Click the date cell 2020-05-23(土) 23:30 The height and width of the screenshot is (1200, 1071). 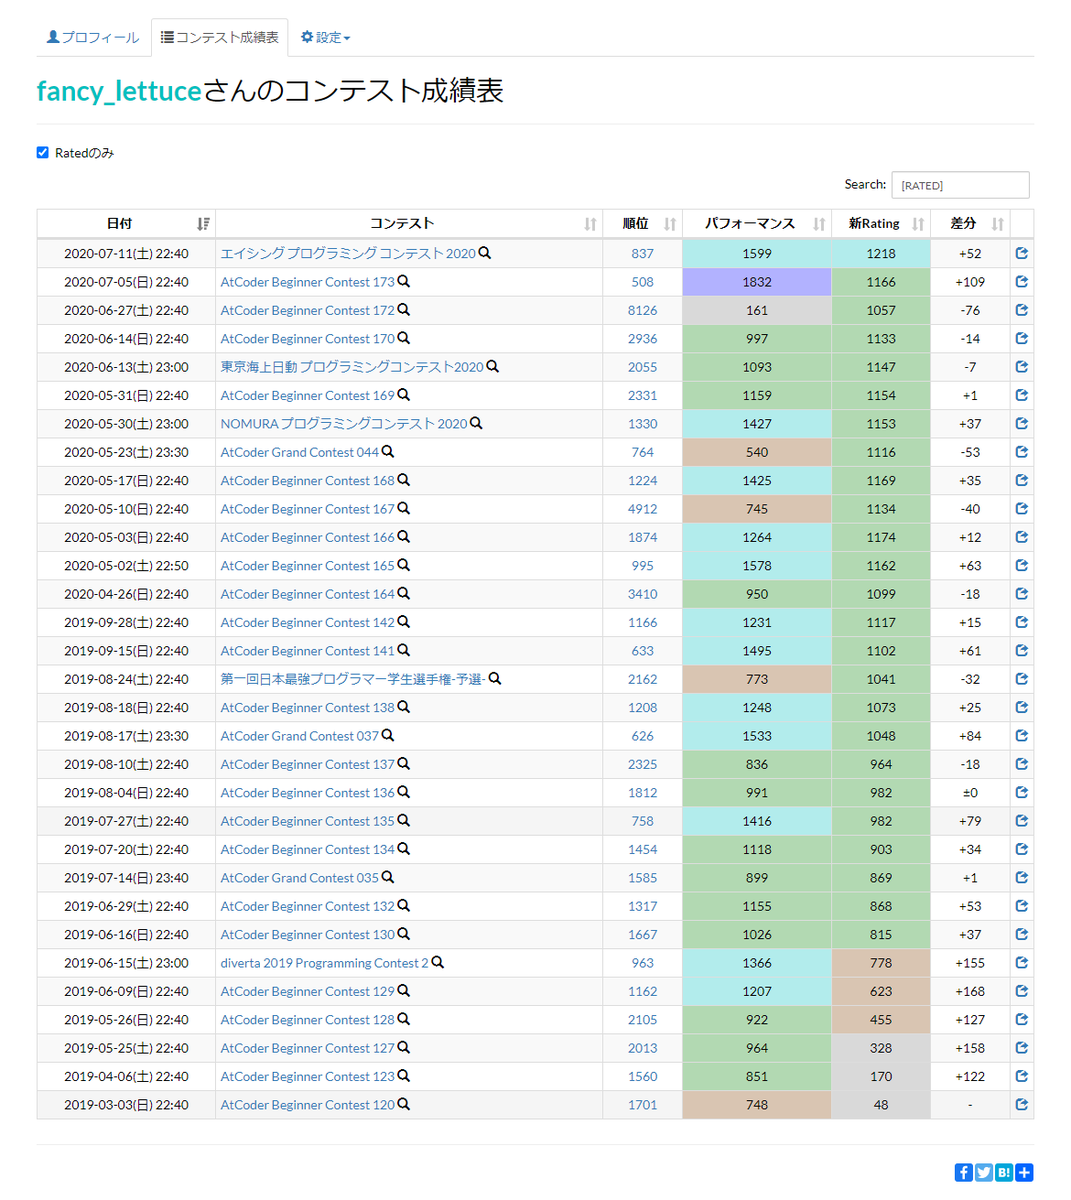126,452
